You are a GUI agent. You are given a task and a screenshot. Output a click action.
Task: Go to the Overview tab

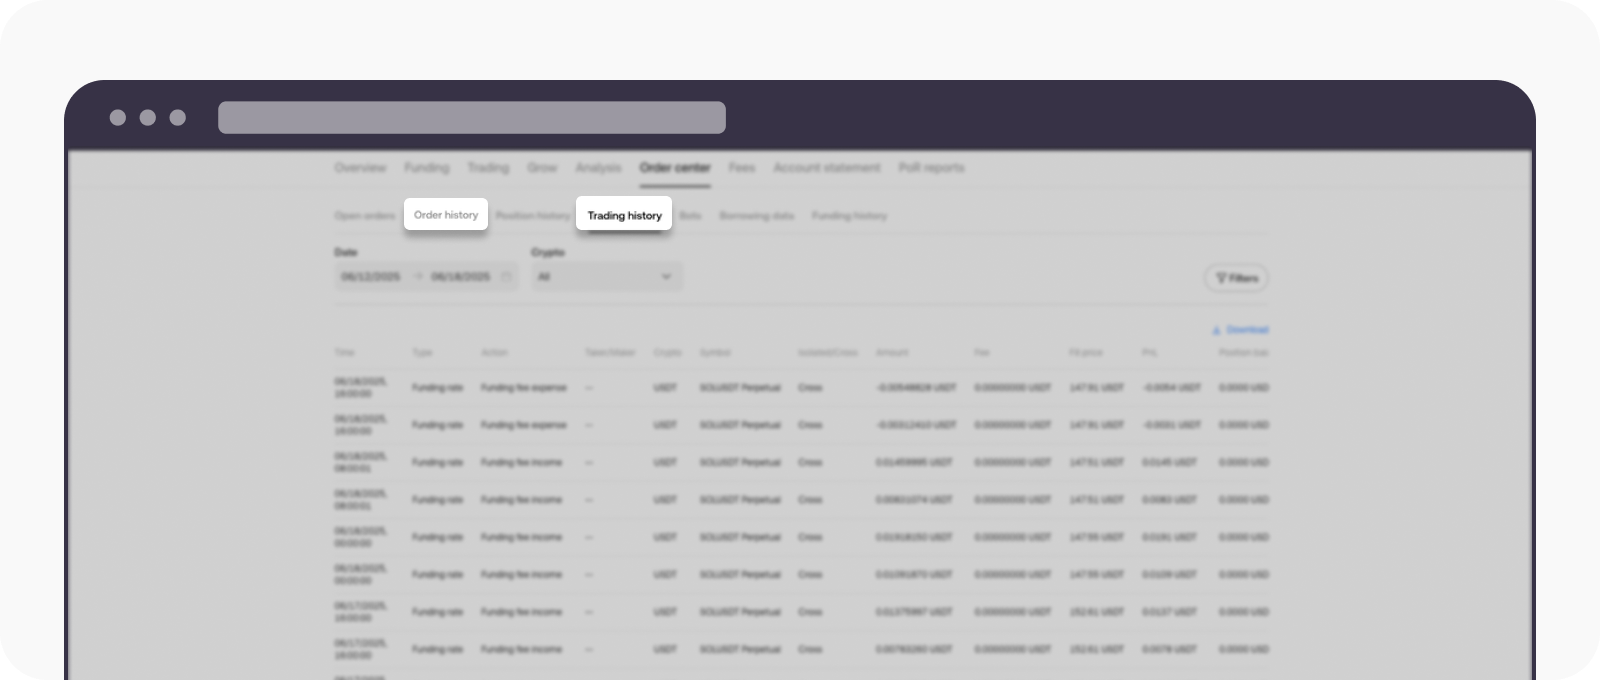[x=360, y=168]
